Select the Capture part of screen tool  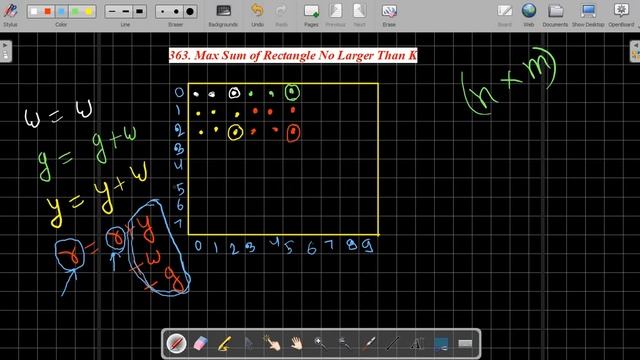pos(441,344)
